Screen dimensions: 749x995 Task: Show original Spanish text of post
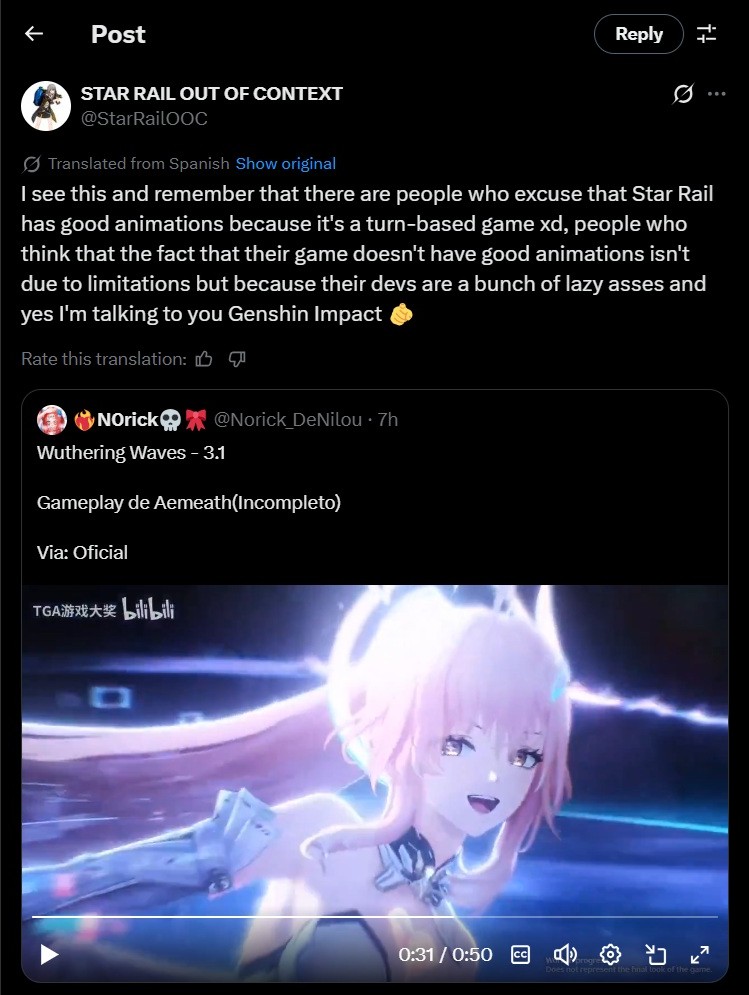[x=286, y=164]
